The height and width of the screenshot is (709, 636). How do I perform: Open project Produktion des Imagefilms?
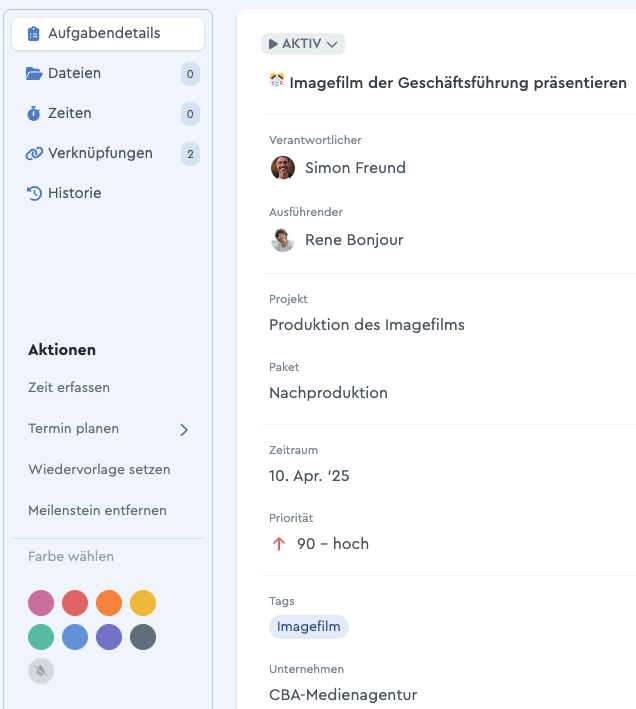[x=367, y=325]
